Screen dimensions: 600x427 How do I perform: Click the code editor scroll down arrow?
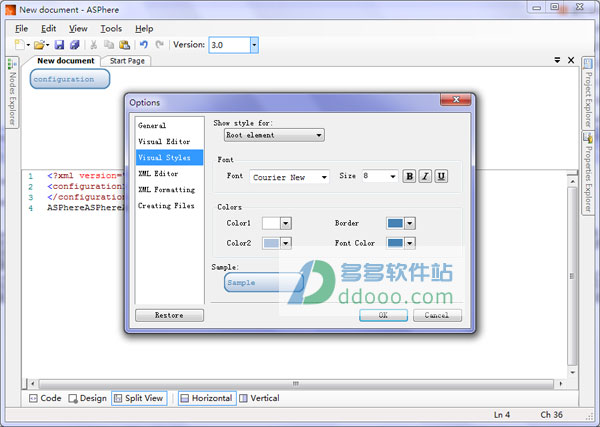tap(572, 372)
